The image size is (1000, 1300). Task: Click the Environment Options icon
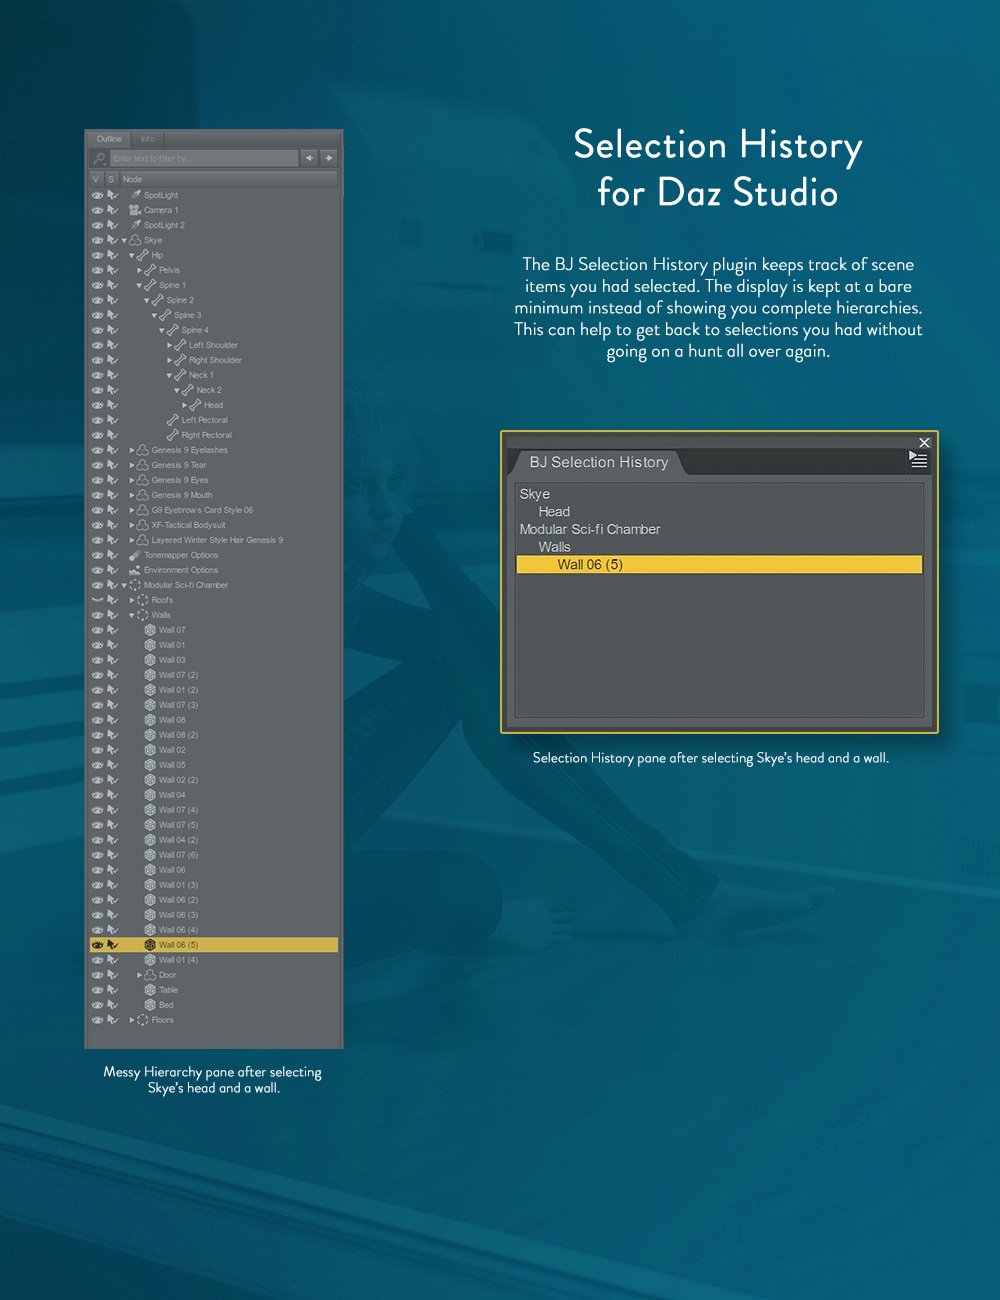point(133,570)
